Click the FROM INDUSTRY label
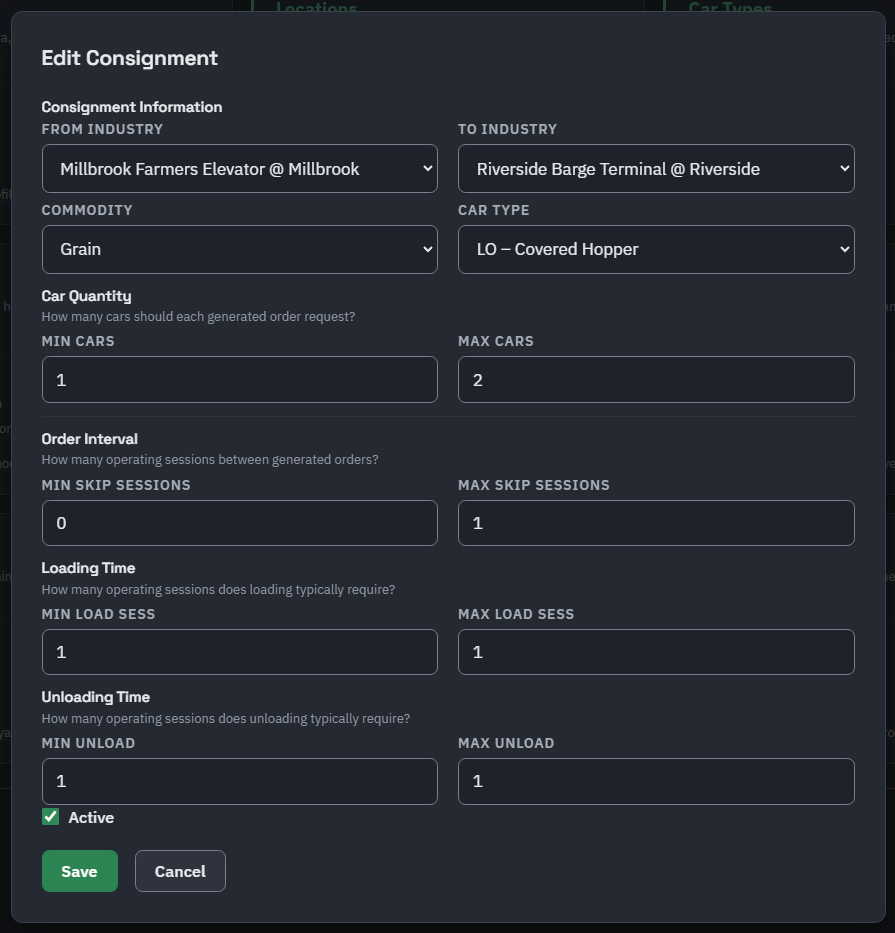The width and height of the screenshot is (895, 933). pyautogui.click(x=102, y=129)
